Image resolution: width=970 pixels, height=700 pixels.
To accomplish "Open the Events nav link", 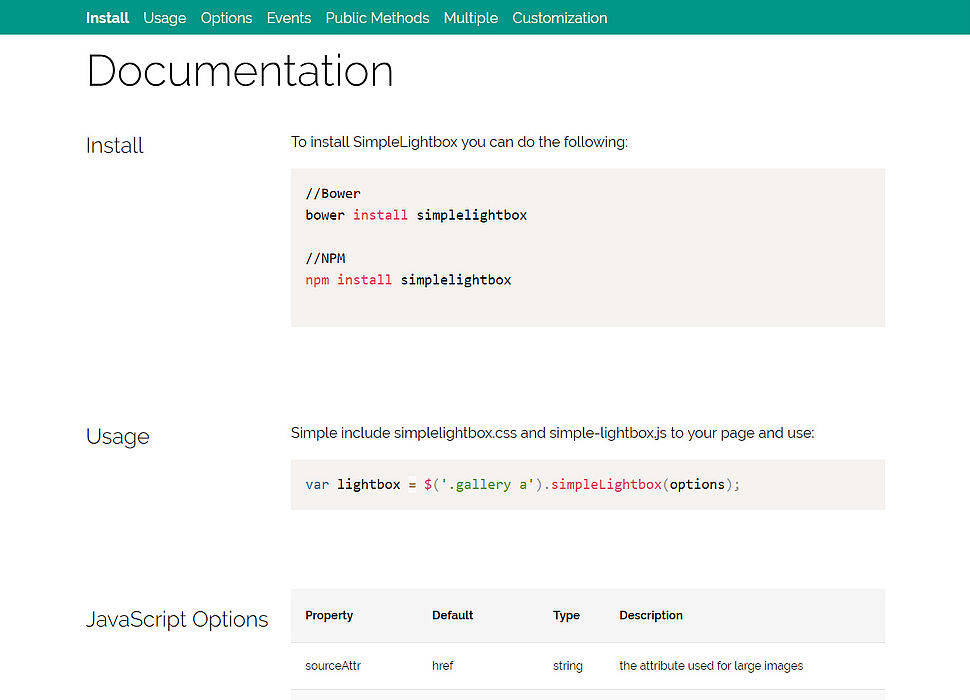I will [289, 18].
